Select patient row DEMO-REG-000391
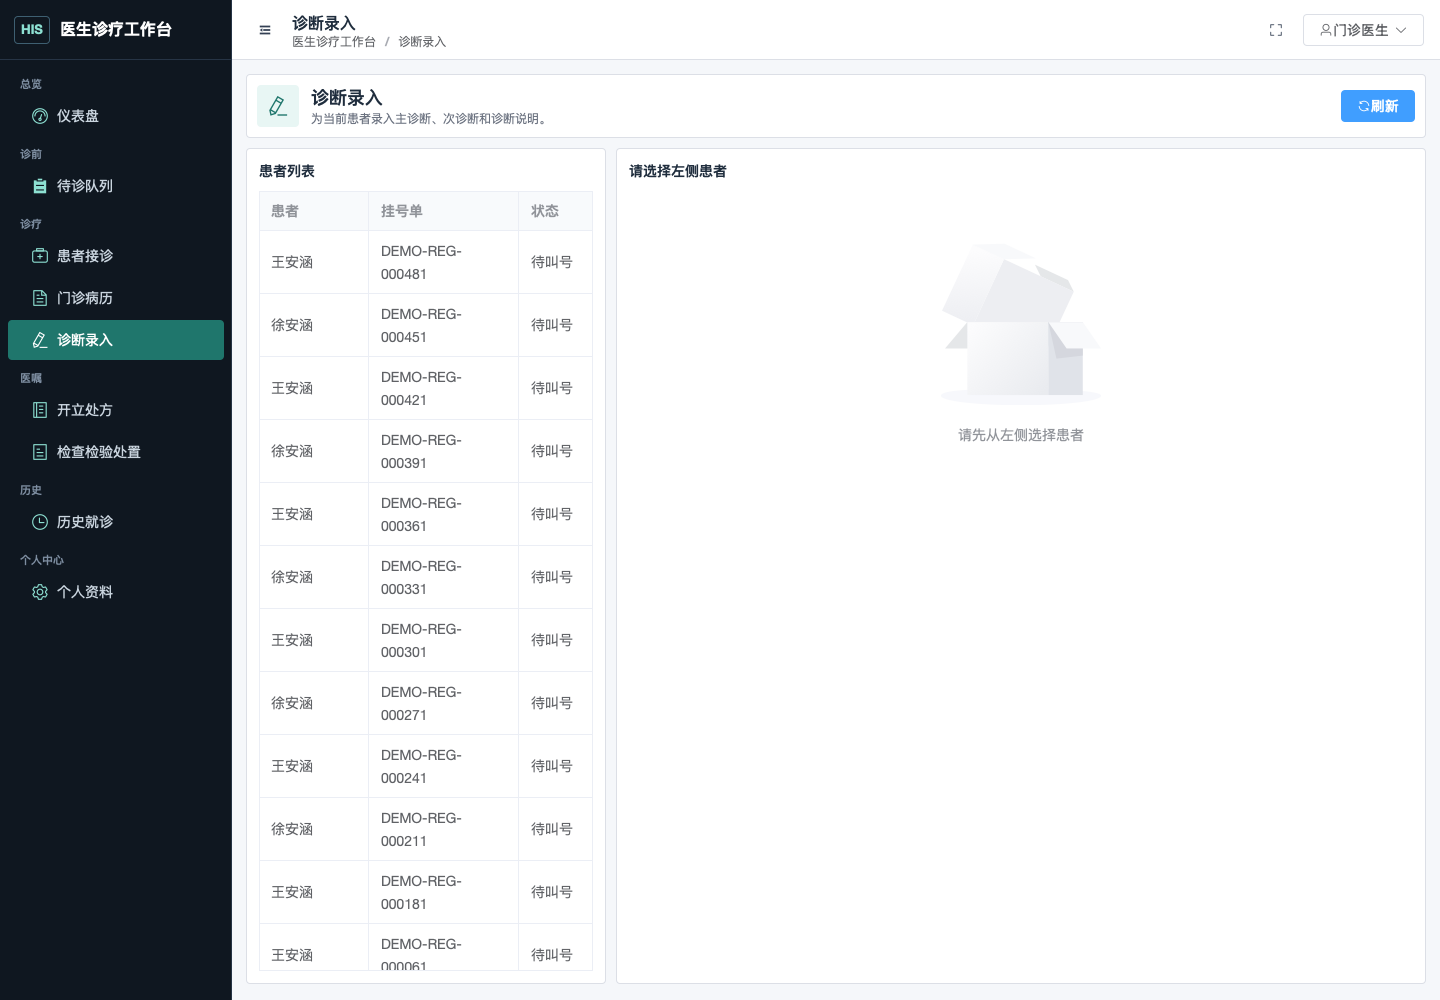This screenshot has width=1440, height=1000. (x=426, y=451)
